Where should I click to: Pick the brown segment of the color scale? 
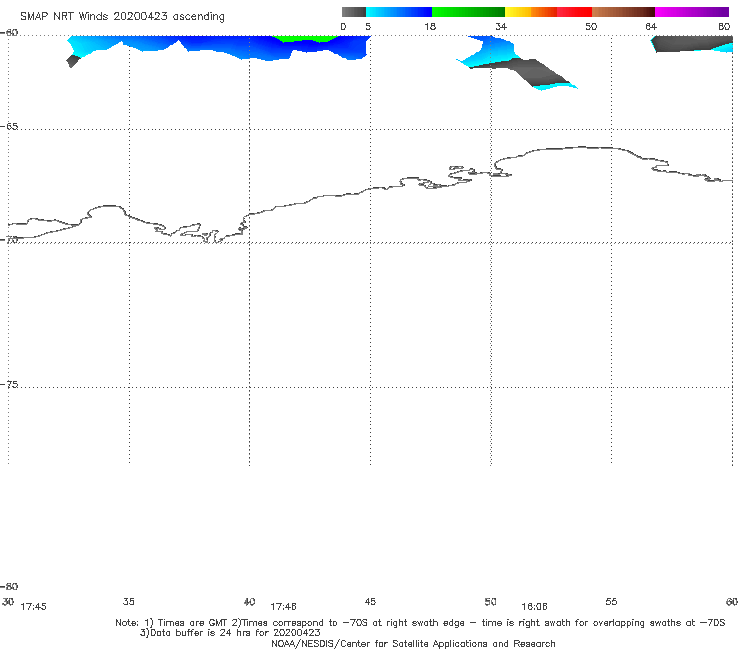point(623,12)
